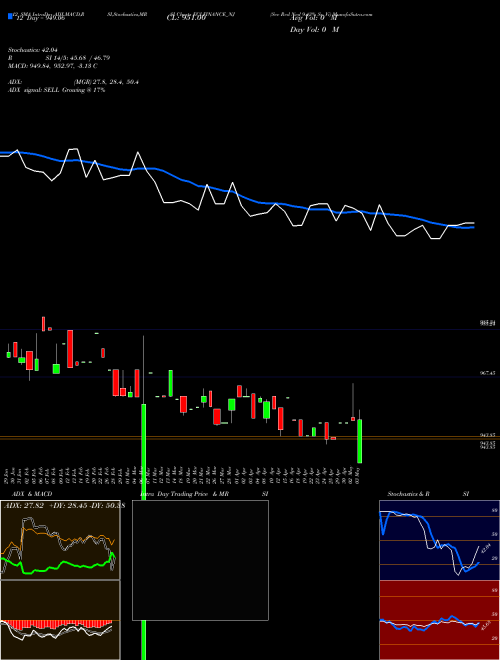The width and height of the screenshot is (500, 660).
Task: Select the 'MACD: 949.84, 952.97, -3.13 C' line
Action: (x=53, y=66)
